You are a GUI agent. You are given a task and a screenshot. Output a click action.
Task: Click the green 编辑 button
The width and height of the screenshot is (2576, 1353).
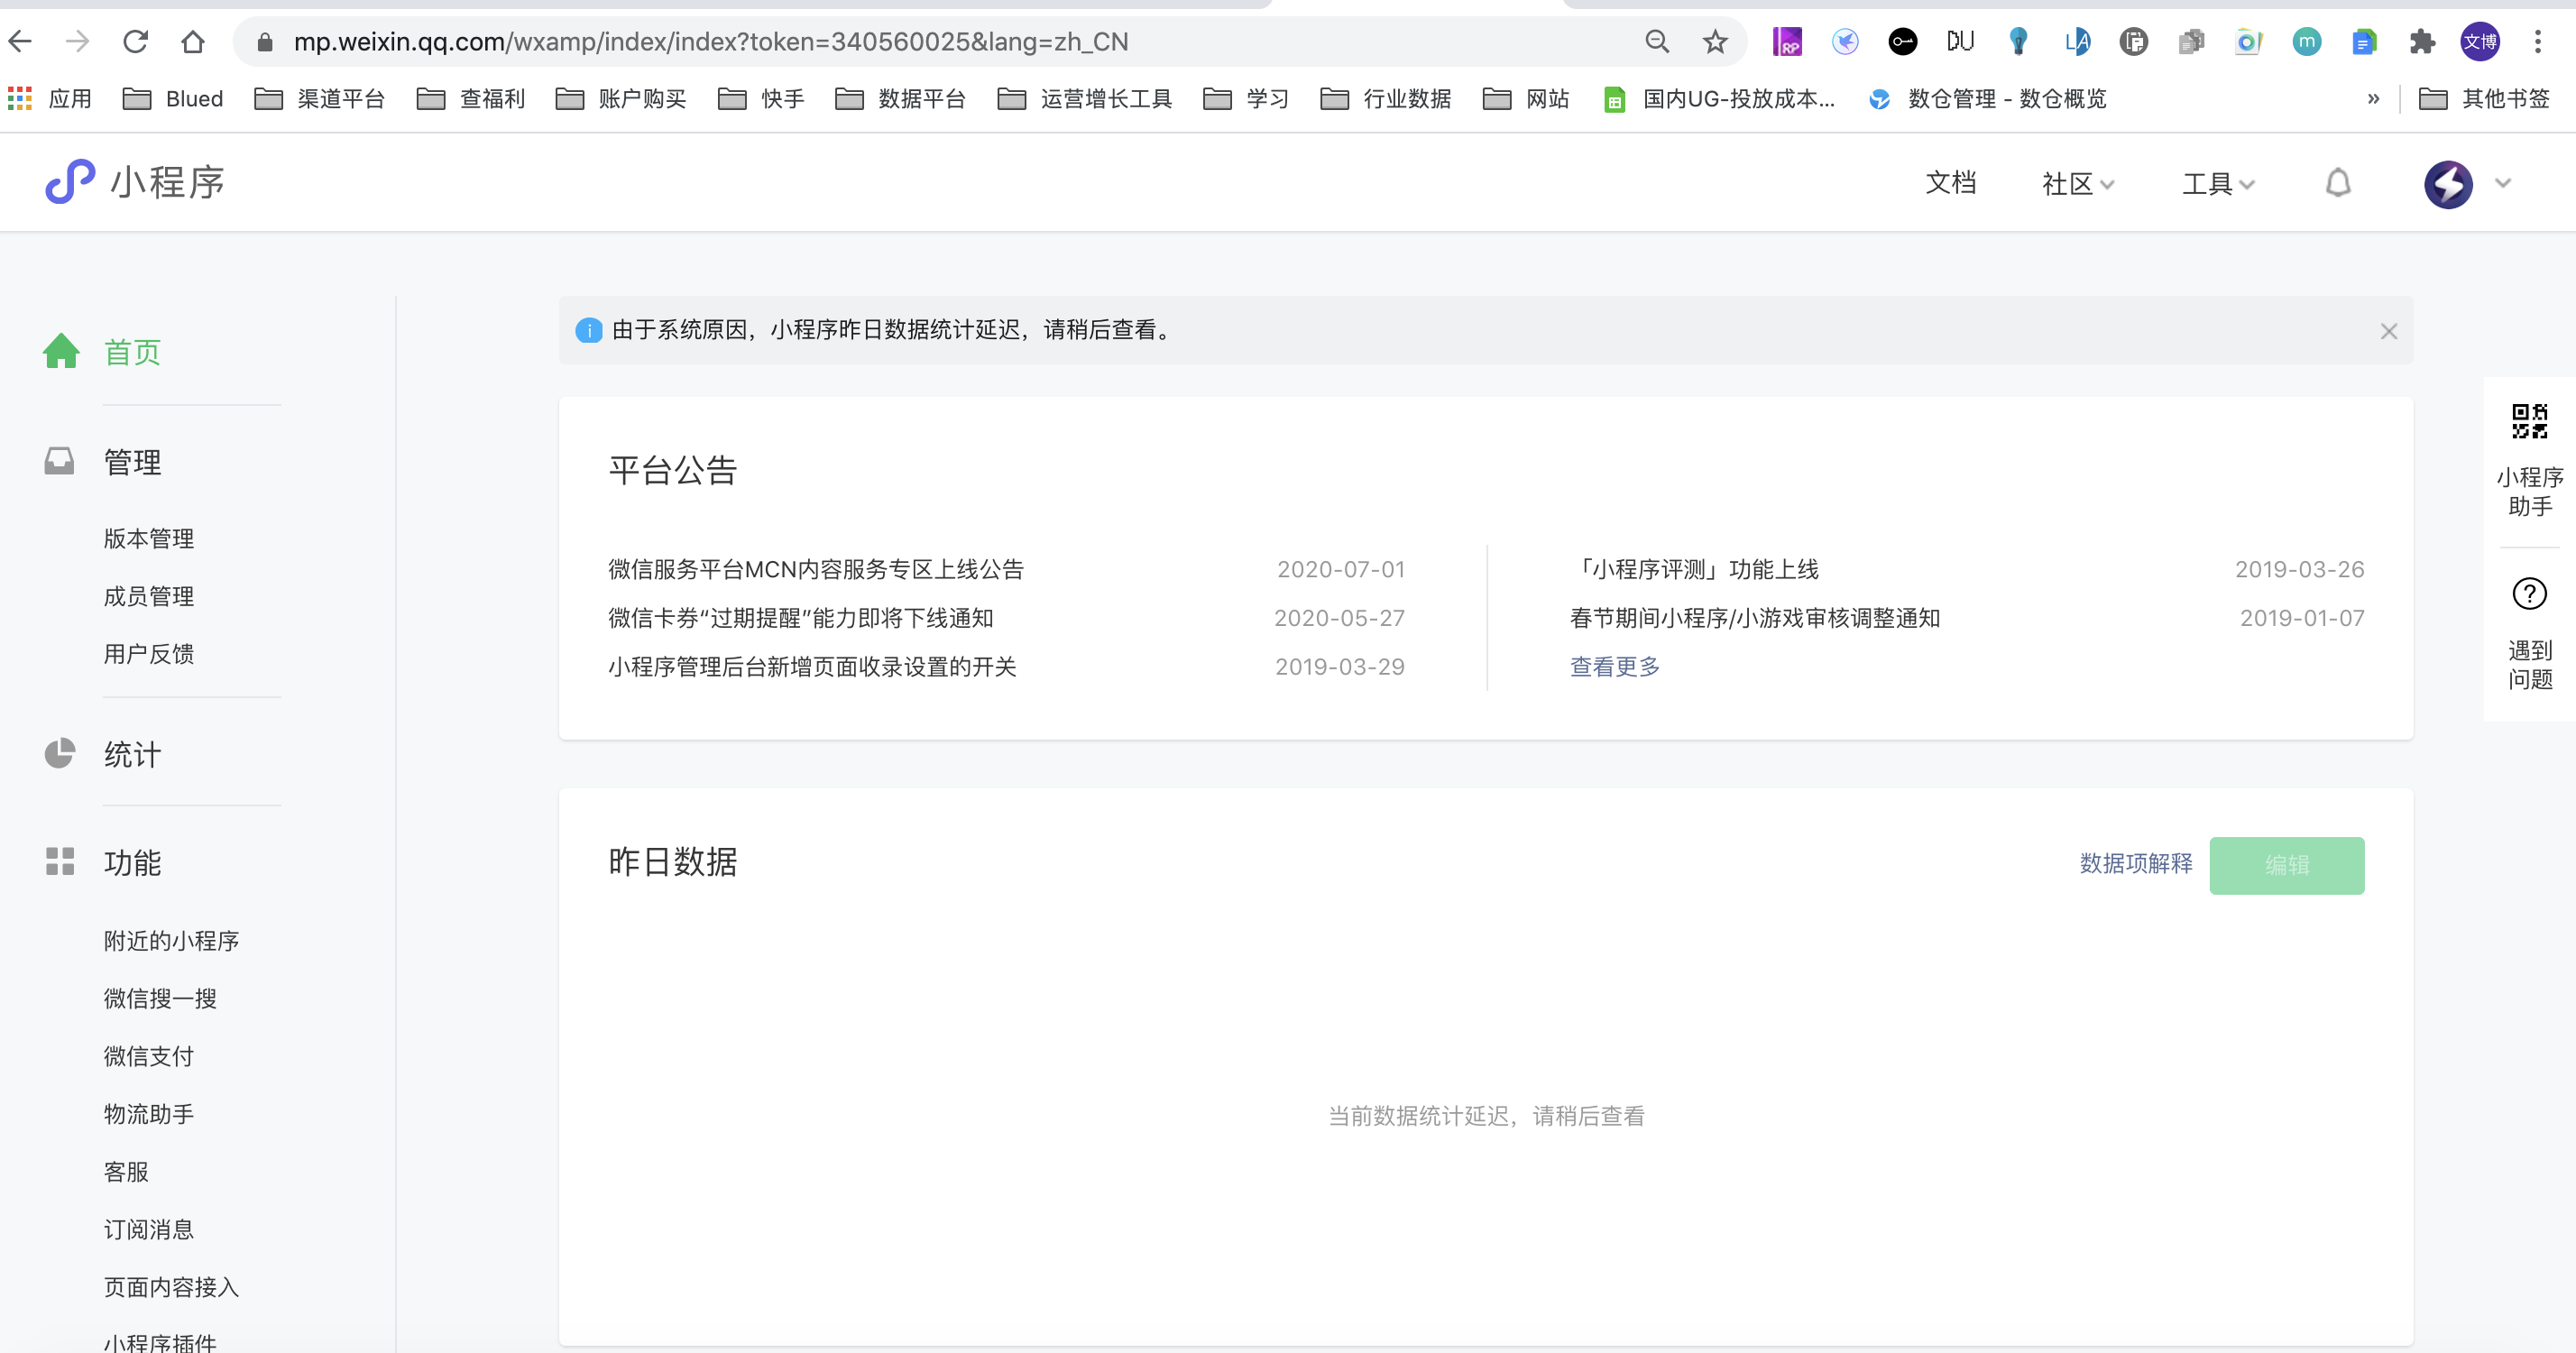[2286, 865]
